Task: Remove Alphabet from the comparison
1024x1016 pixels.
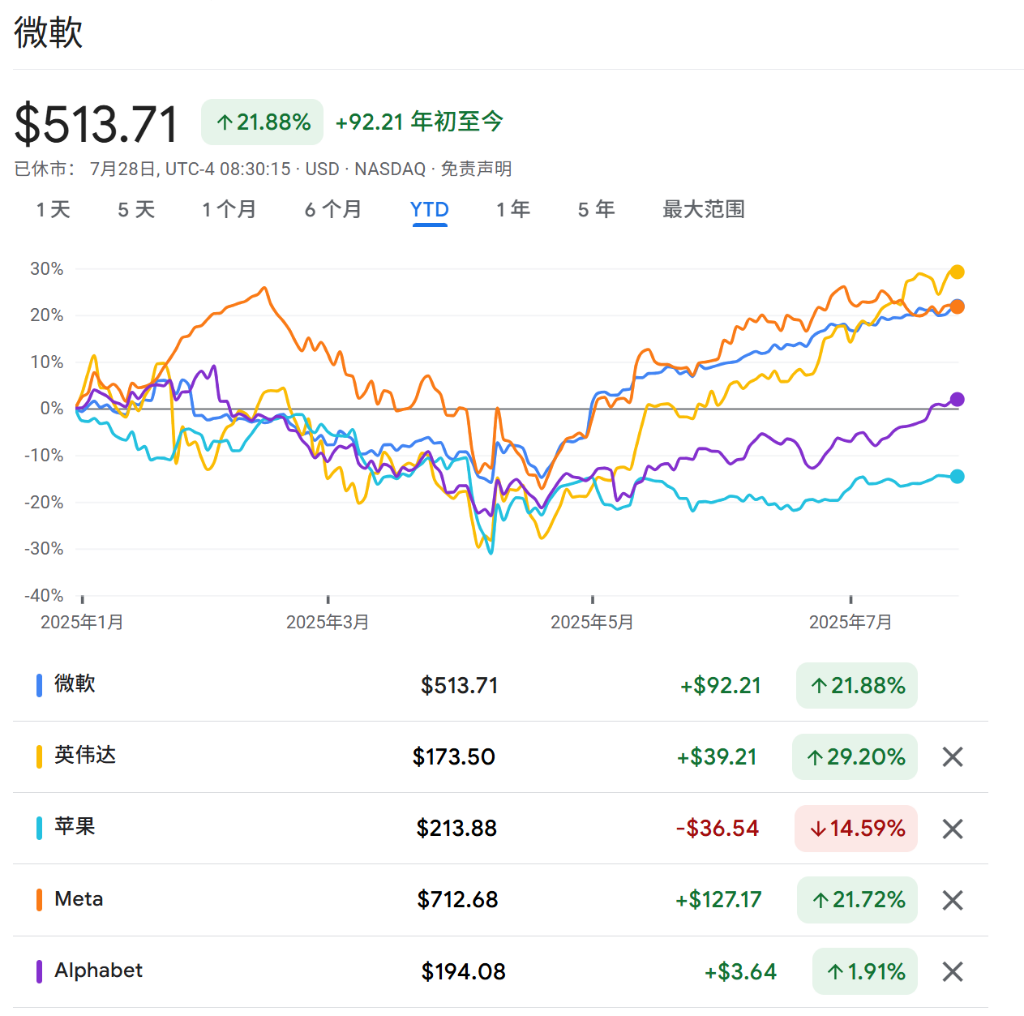Action: 952,972
